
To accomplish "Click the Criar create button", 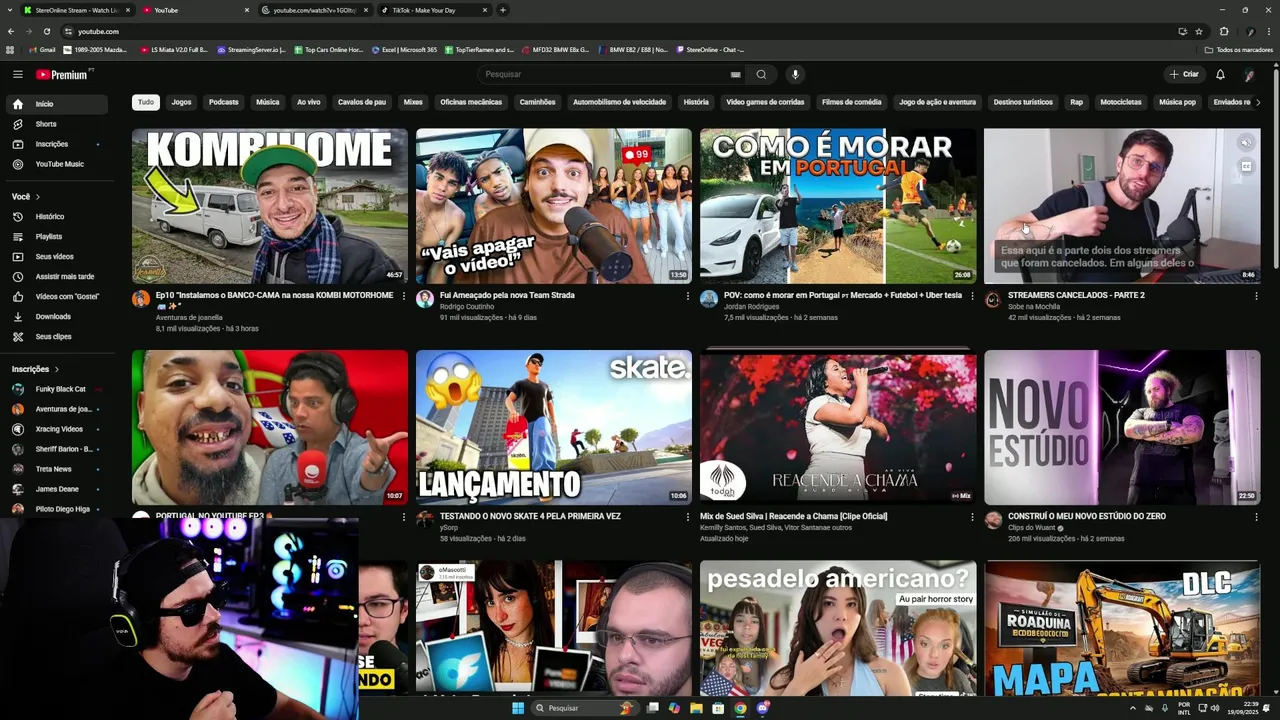I will coord(1184,74).
